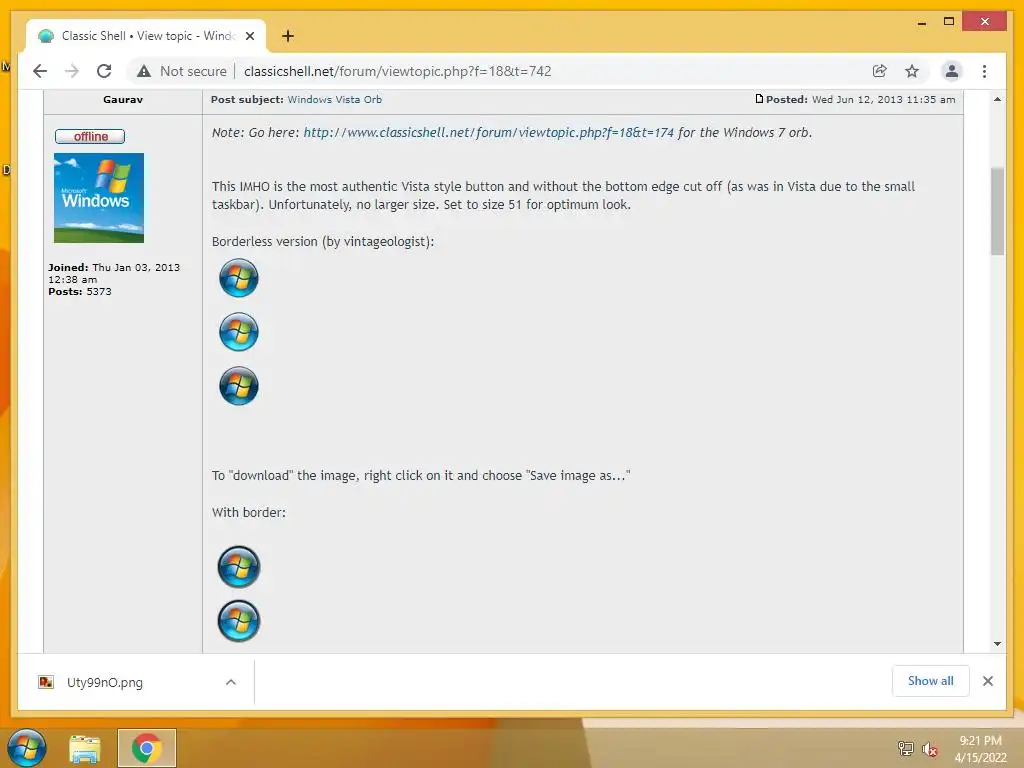Click the Classic Shell tab favicon
Viewport: 1024px width, 768px height.
(x=46, y=36)
